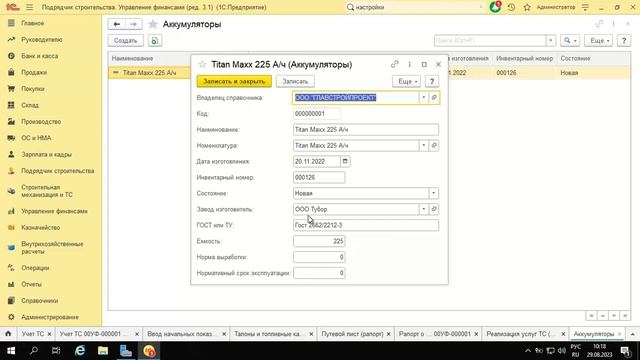Open File Explorer from the taskbar
This screenshot has width=640, height=360.
click(103, 351)
